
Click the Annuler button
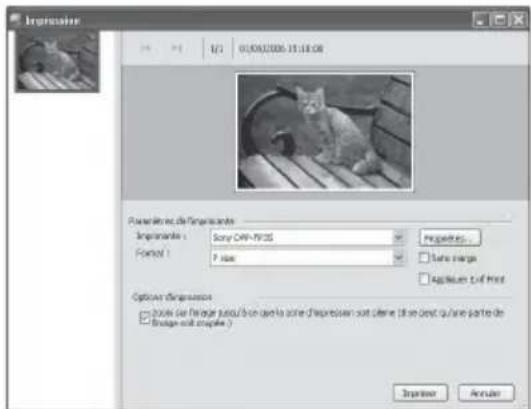pos(486,393)
